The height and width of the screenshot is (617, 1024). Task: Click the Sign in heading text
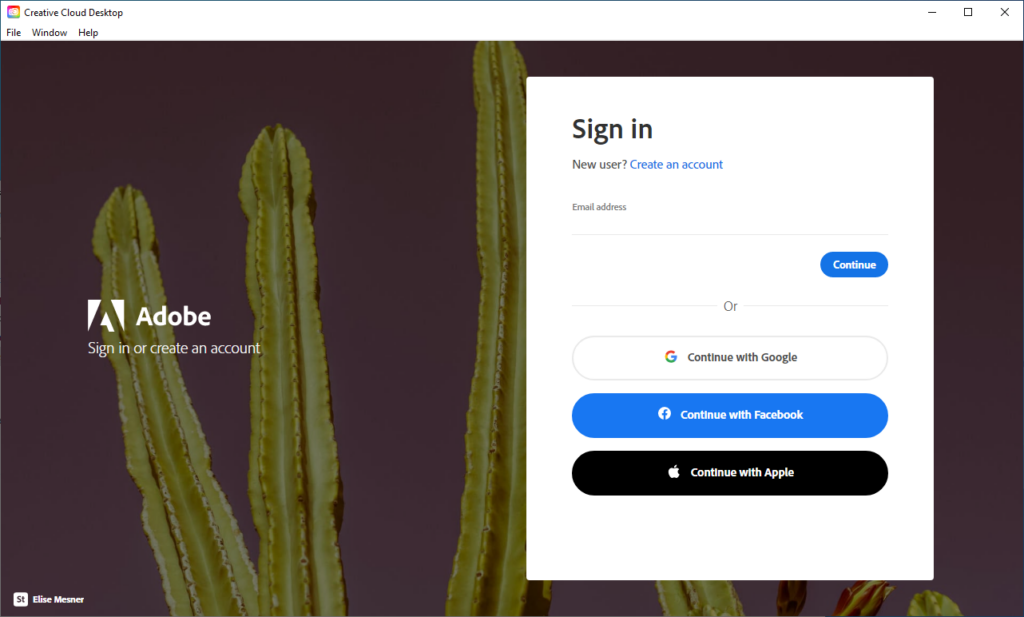[x=612, y=130]
